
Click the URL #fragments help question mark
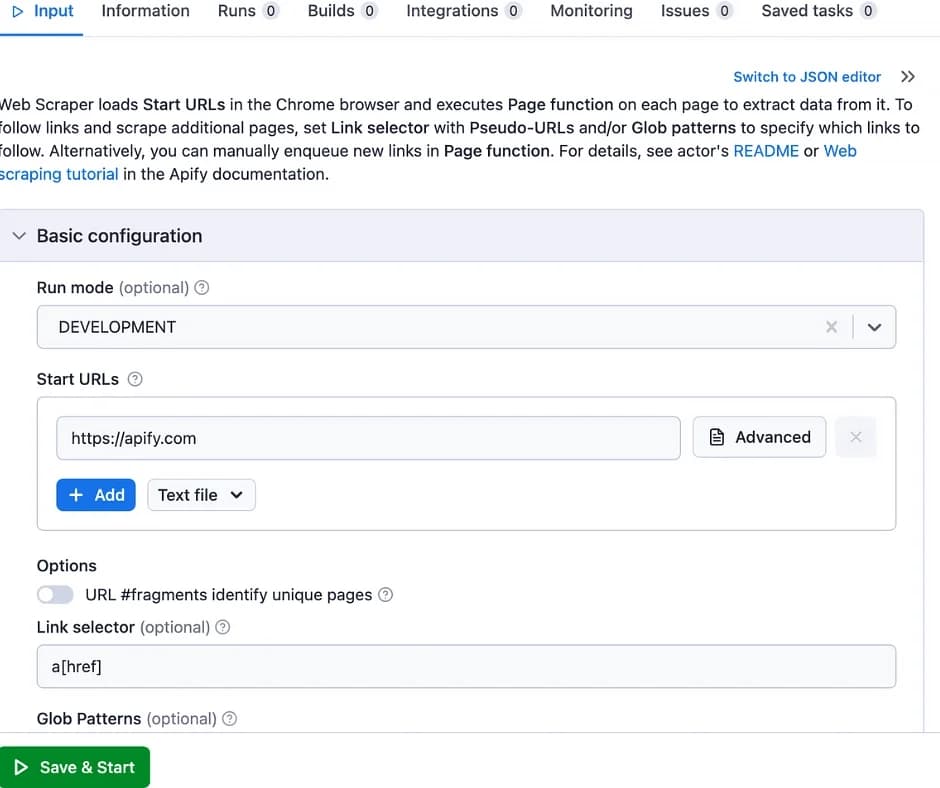click(386, 594)
